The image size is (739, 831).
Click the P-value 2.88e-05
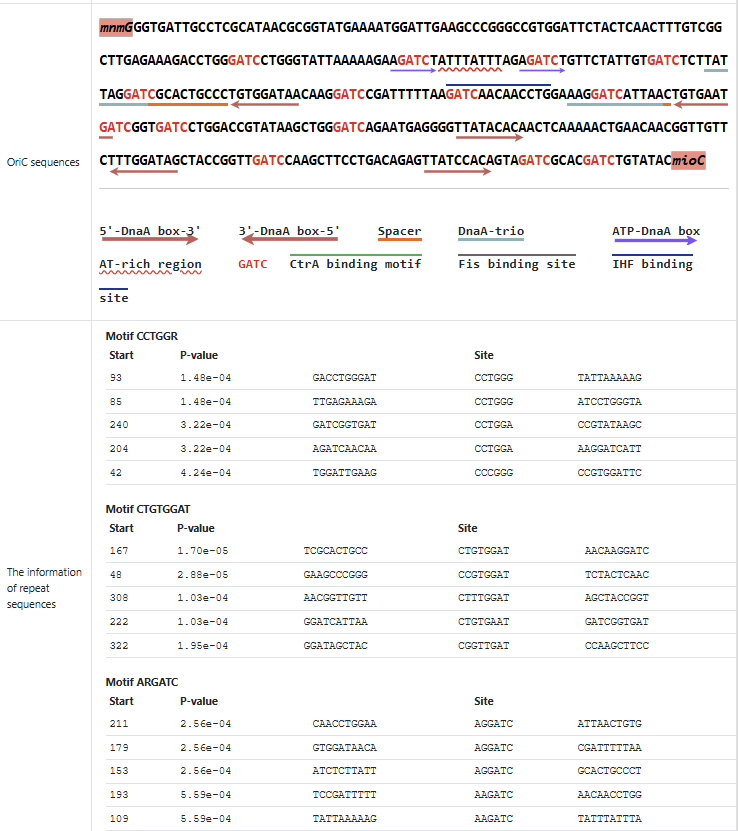203,574
